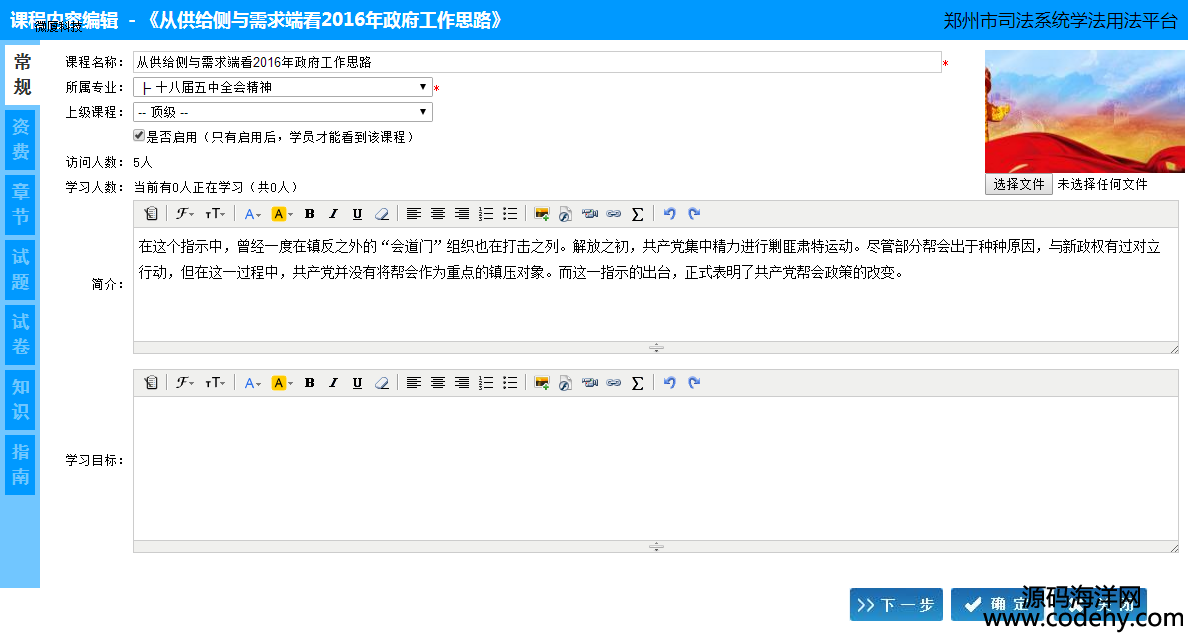Open the 上级课程 dropdown
The image size is (1188, 638).
tap(283, 112)
